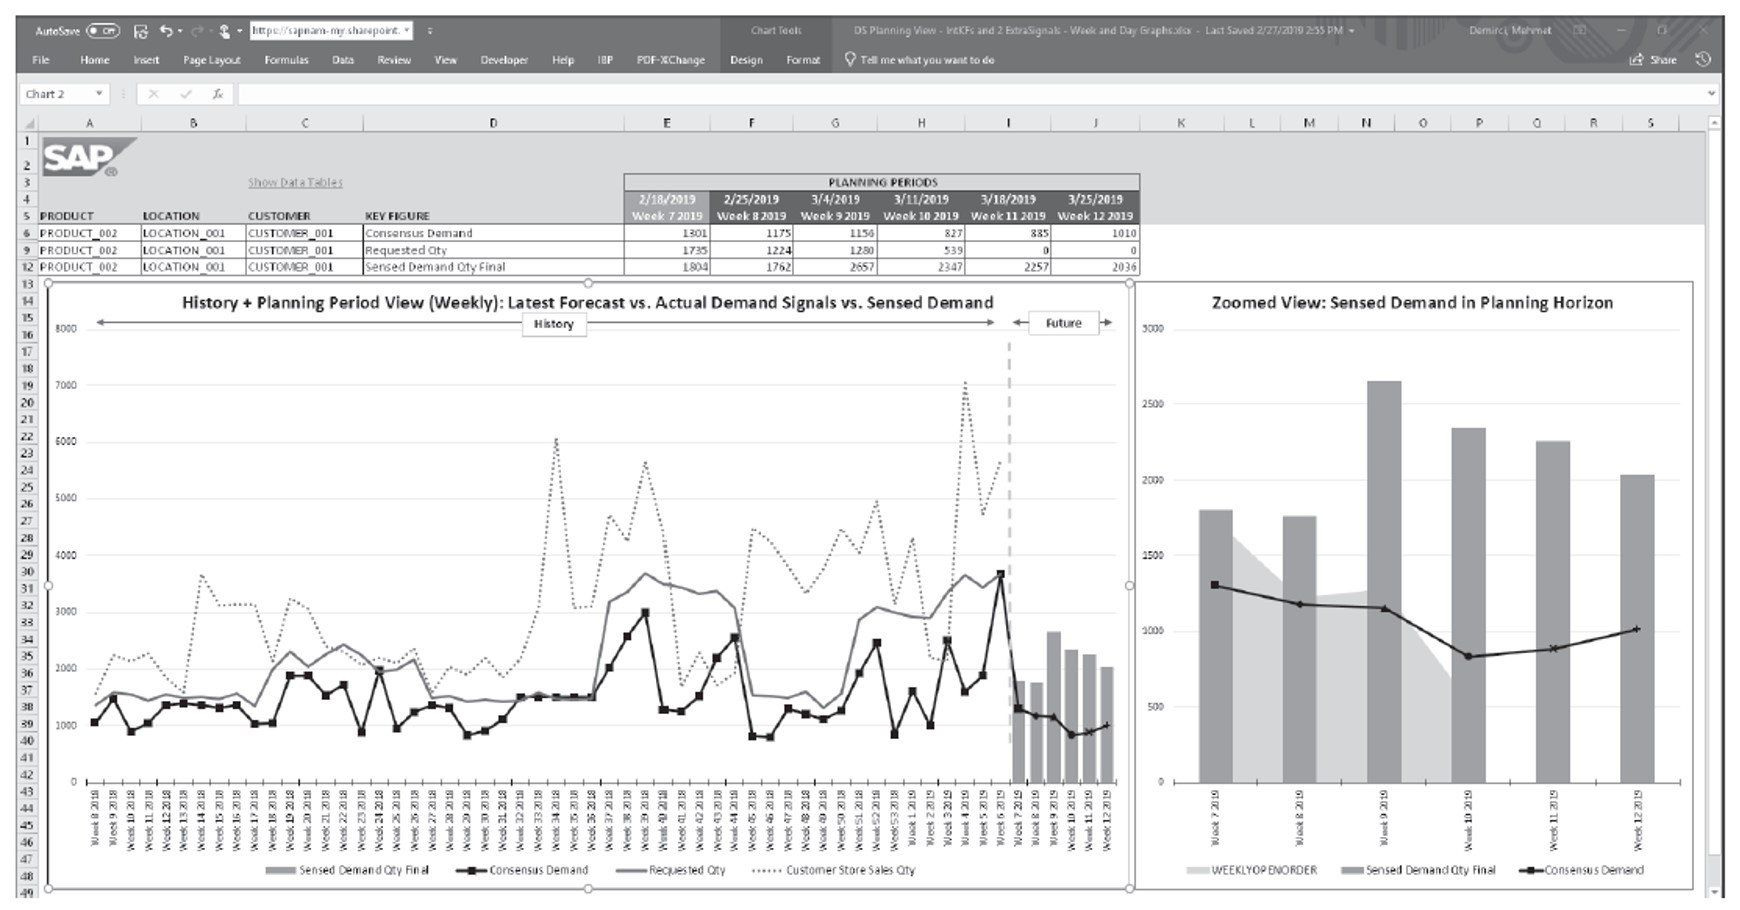
Task: Open the Customize Quick Access Toolbar dropdown
Action: point(430,31)
